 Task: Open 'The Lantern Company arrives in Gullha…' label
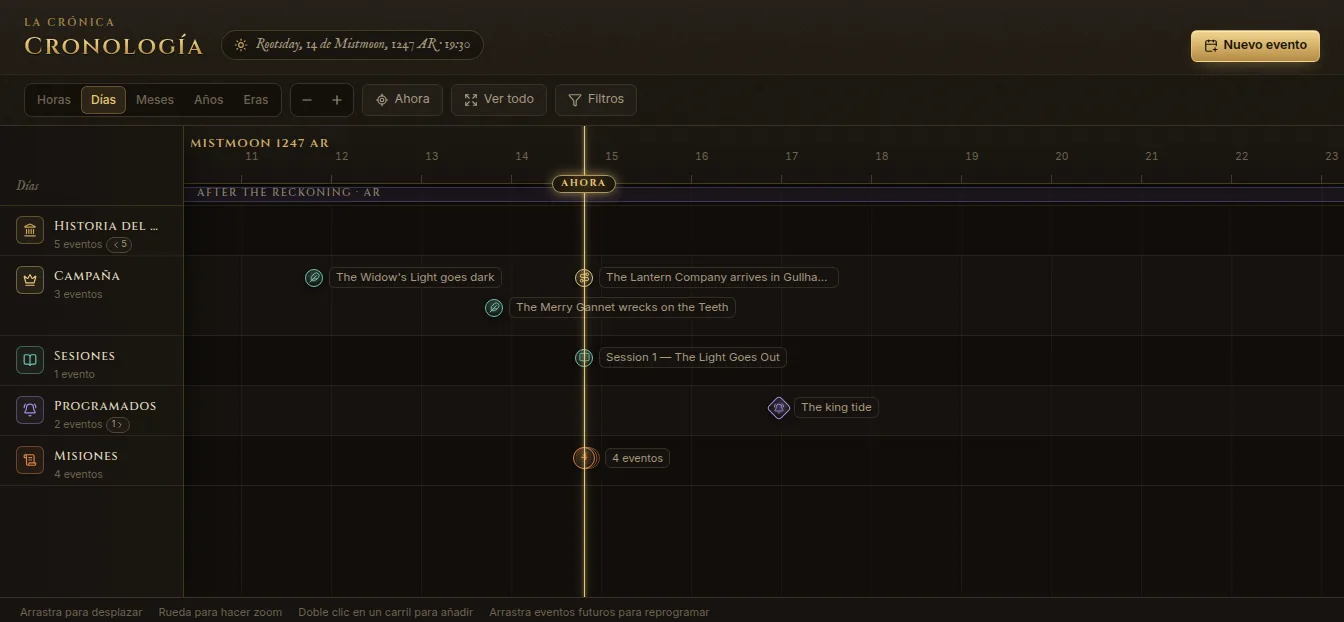coord(718,278)
